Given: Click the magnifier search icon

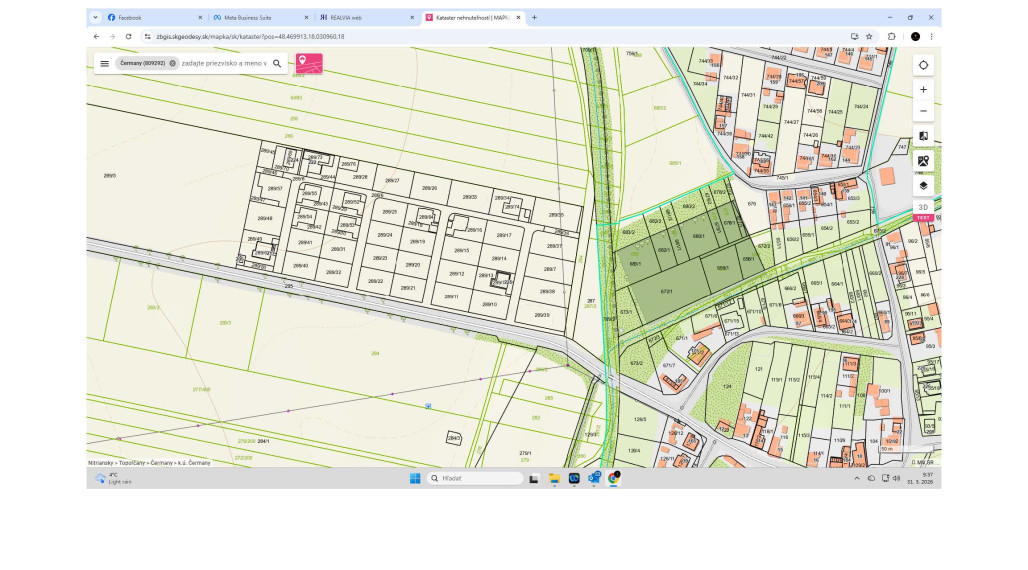Looking at the screenshot, I should [277, 63].
